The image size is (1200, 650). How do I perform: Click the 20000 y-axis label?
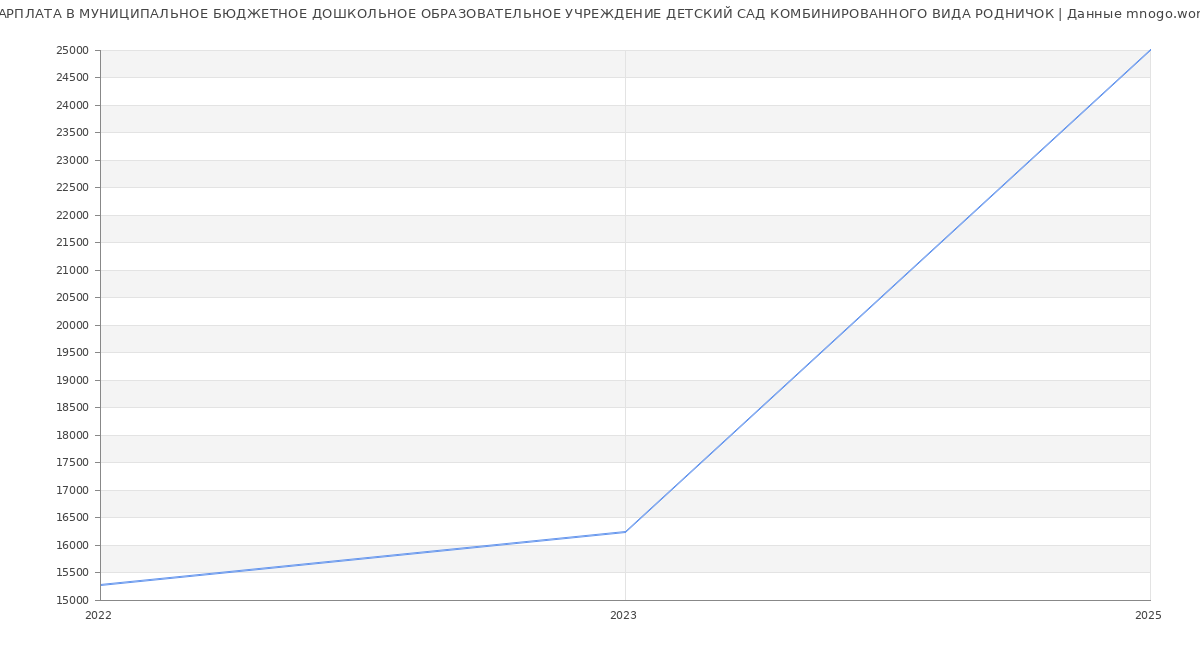[73, 326]
